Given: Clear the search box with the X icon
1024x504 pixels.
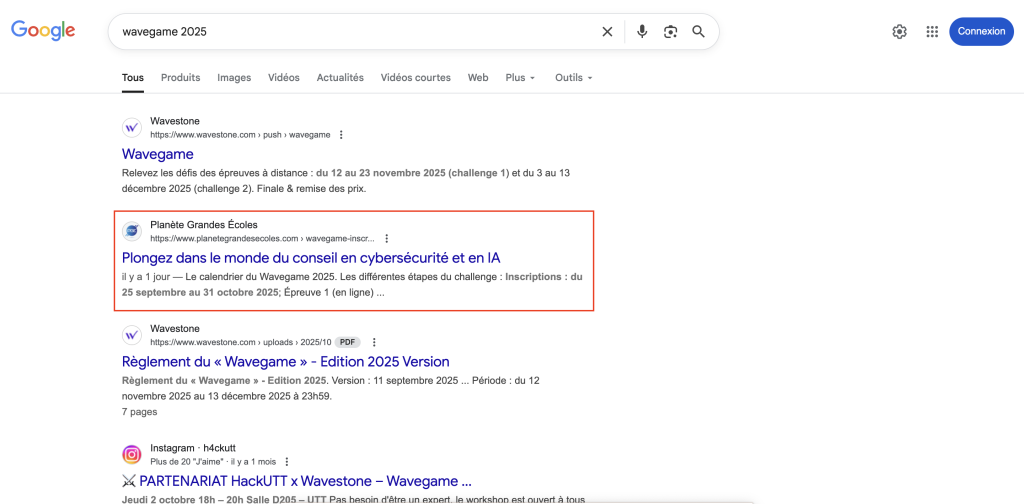Looking at the screenshot, I should (607, 31).
